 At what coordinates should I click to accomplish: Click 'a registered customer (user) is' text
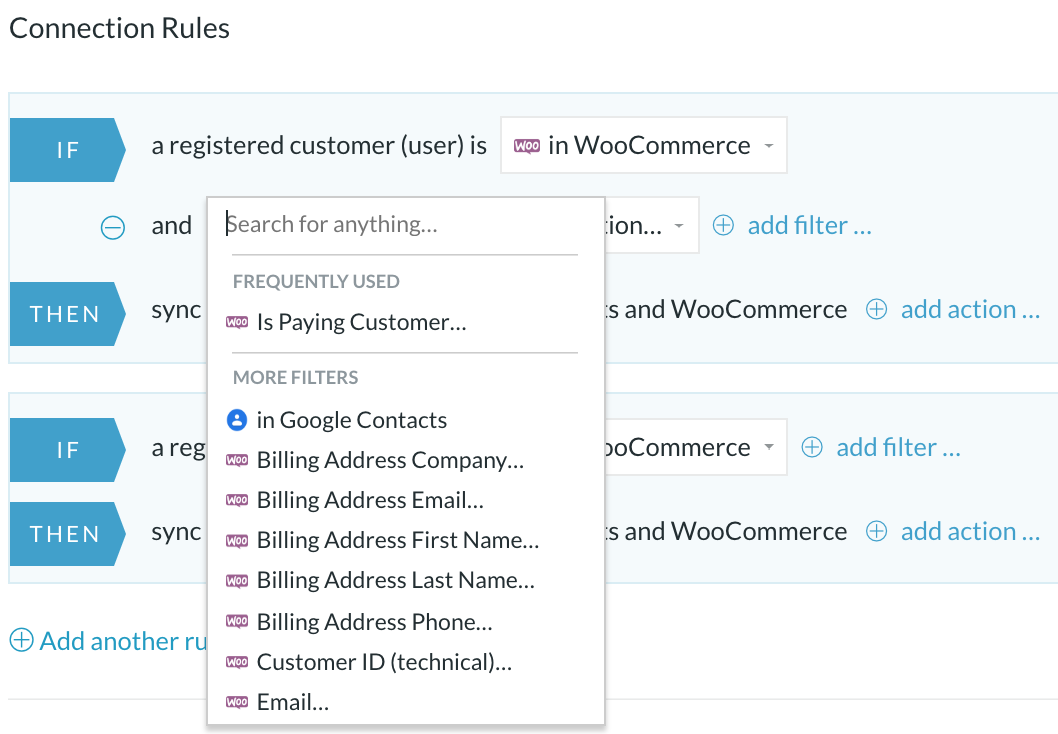click(319, 146)
